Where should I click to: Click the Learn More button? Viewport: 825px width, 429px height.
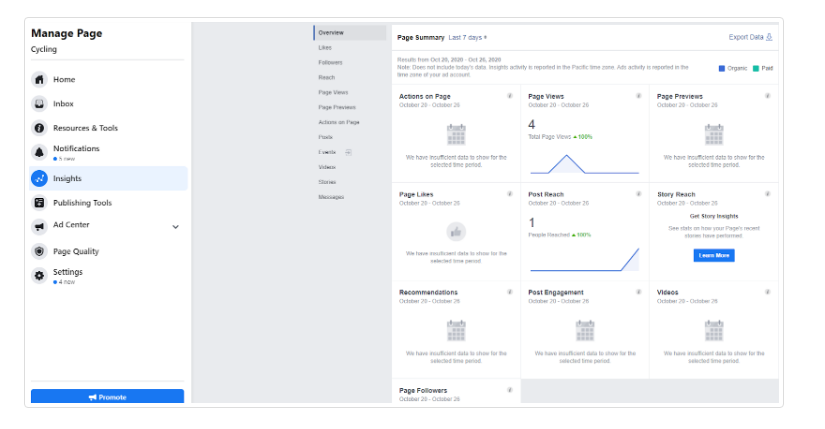click(713, 255)
